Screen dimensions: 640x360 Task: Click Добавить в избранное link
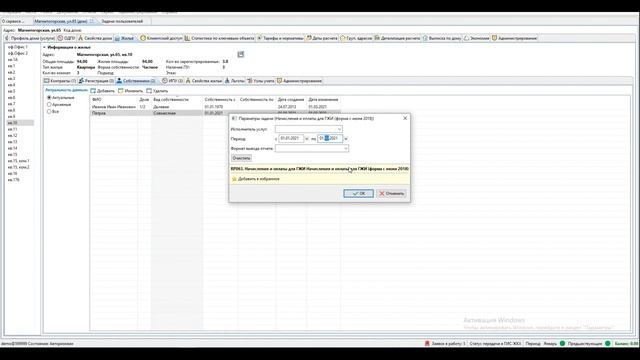[x=259, y=179]
